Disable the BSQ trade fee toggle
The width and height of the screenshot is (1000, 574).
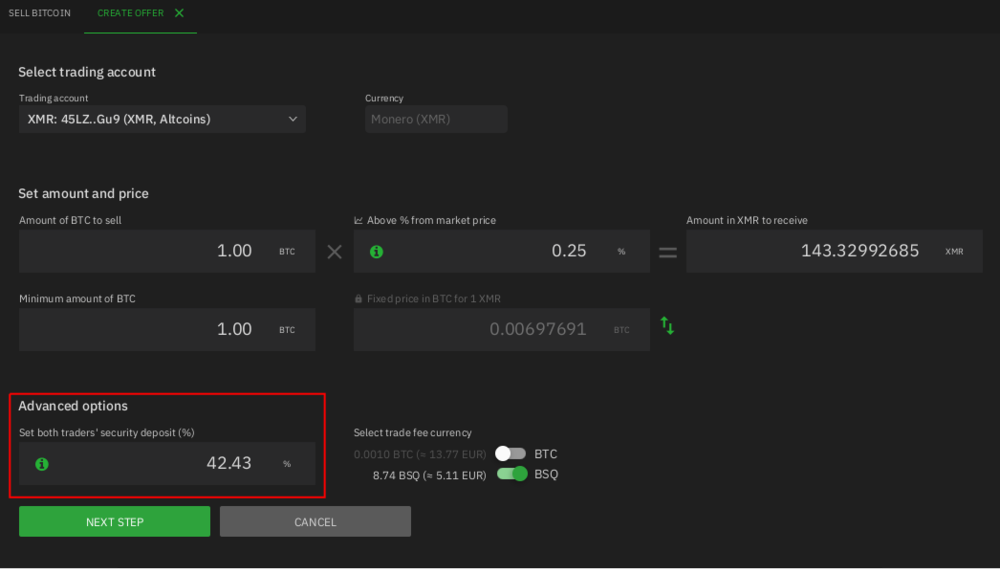tap(512, 474)
